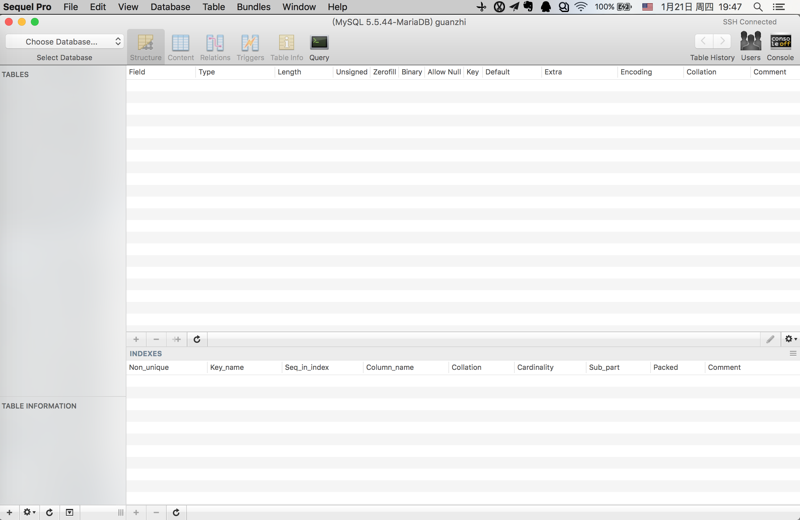Screen dimensions: 800x520
Task: Add a new table in sidebar
Action: coord(9,512)
